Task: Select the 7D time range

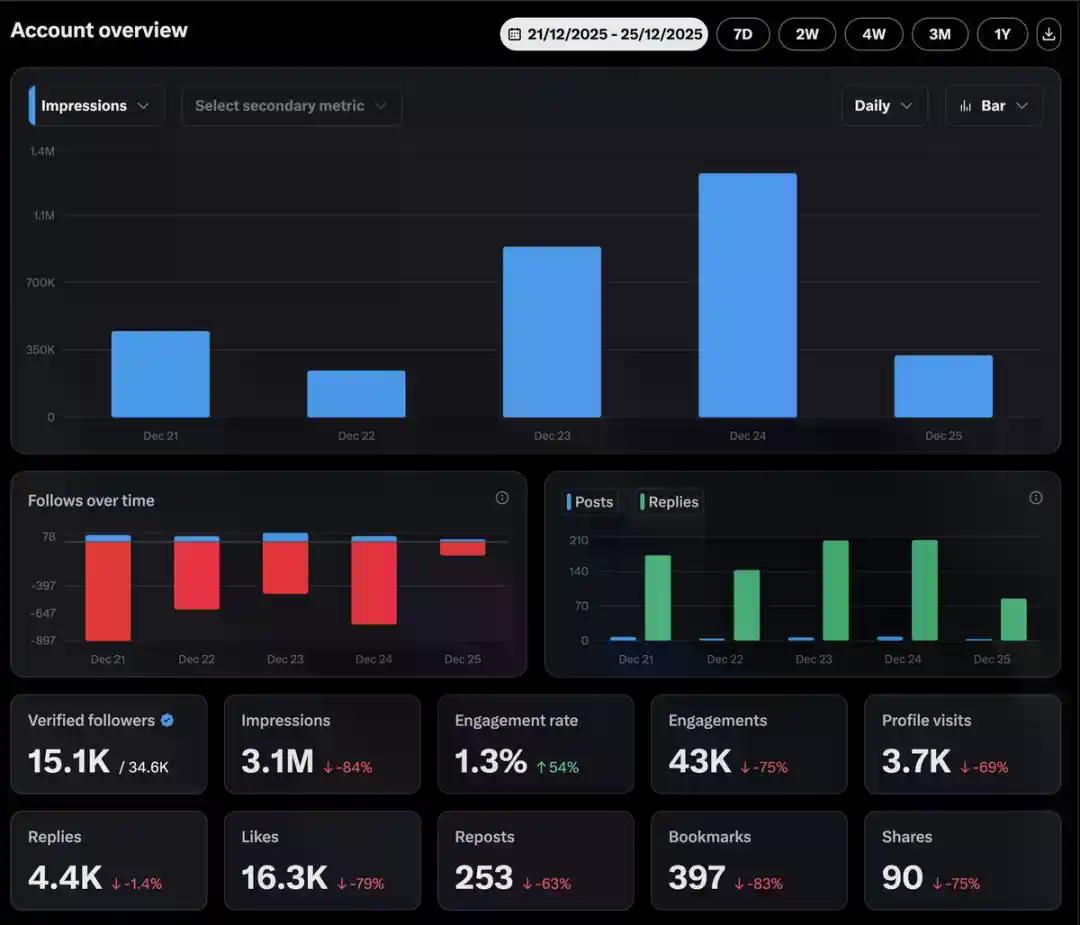Action: click(x=743, y=34)
